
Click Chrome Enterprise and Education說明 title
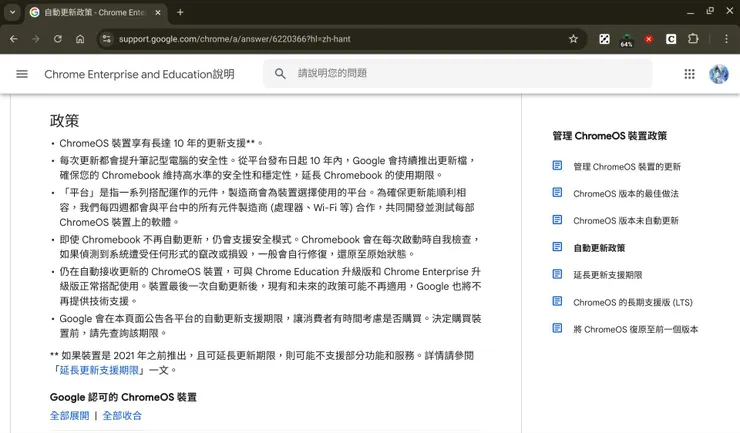139,74
